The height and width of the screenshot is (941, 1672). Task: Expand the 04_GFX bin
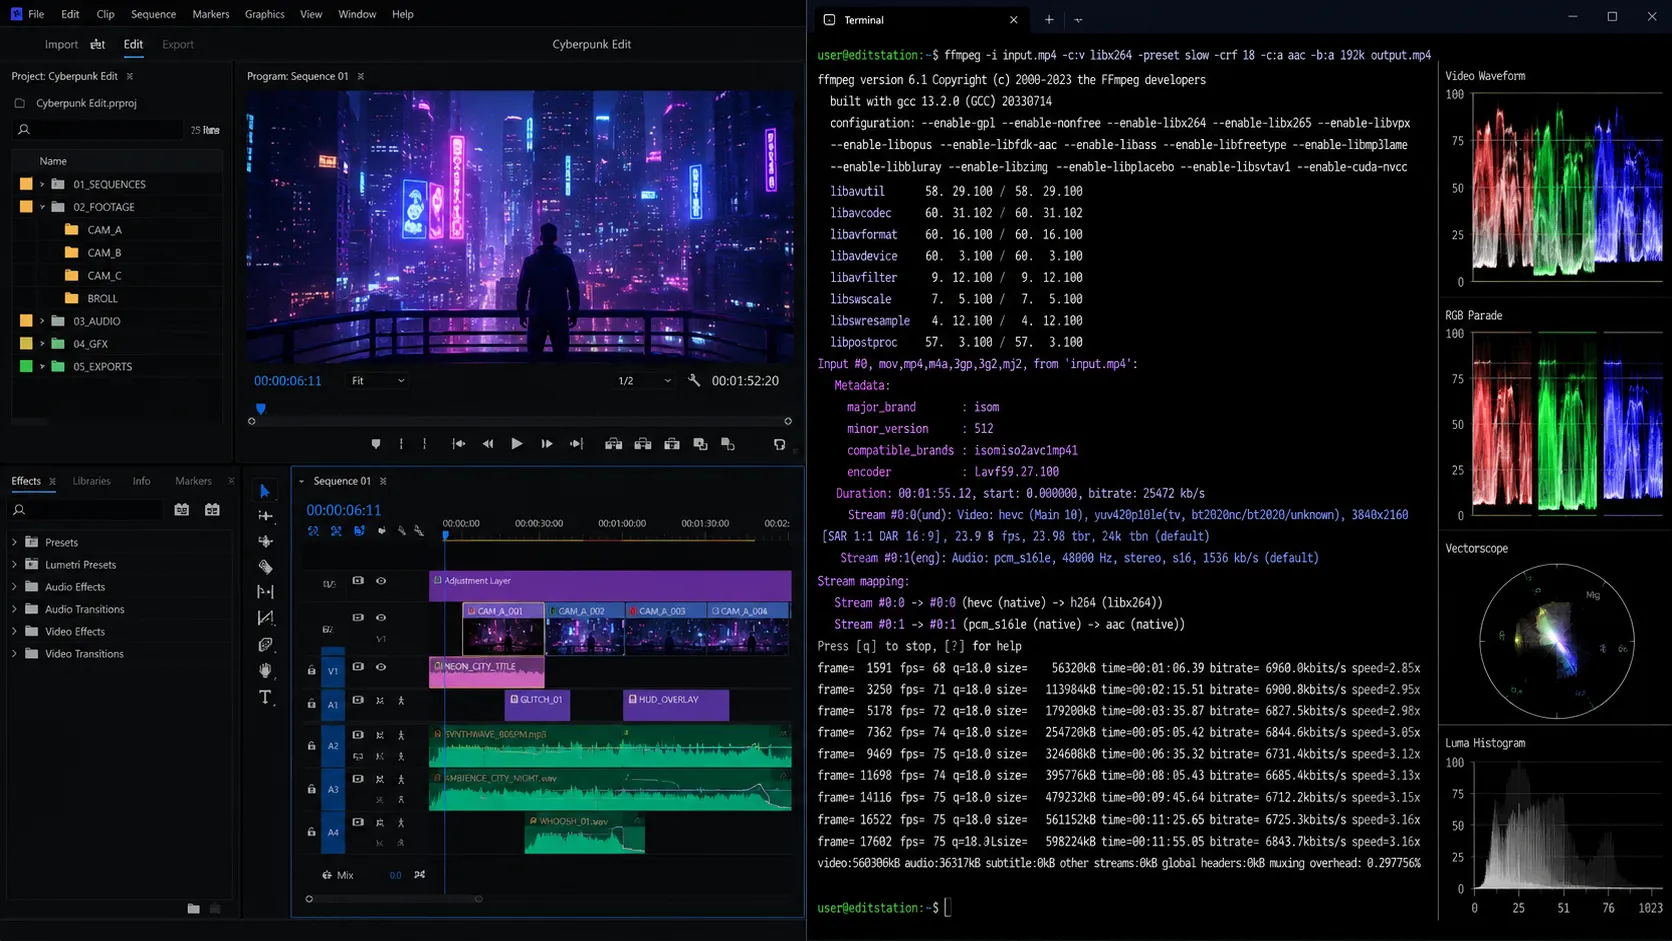[x=42, y=344]
